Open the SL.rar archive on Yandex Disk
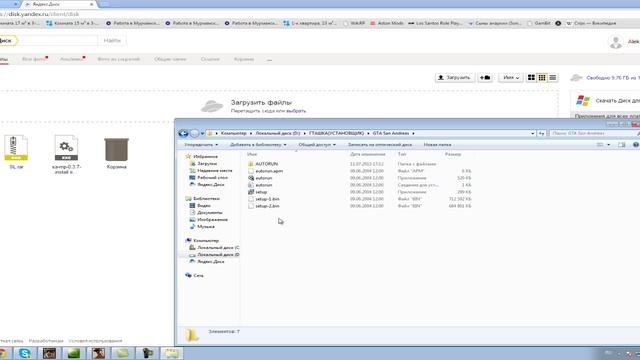This screenshot has height=360, width=640. click(x=16, y=151)
